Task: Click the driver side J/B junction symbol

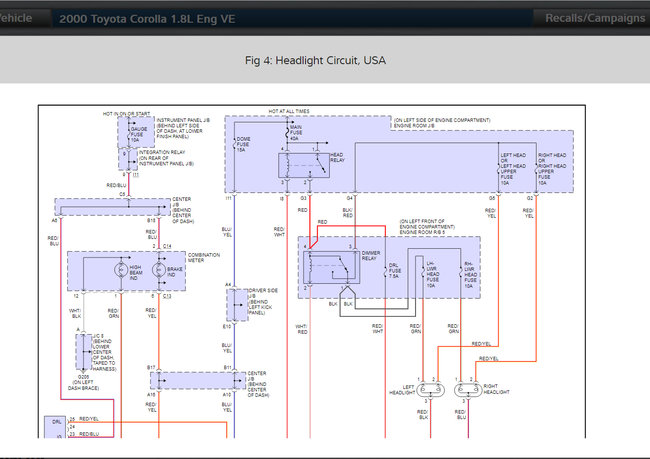Action: tap(237, 305)
